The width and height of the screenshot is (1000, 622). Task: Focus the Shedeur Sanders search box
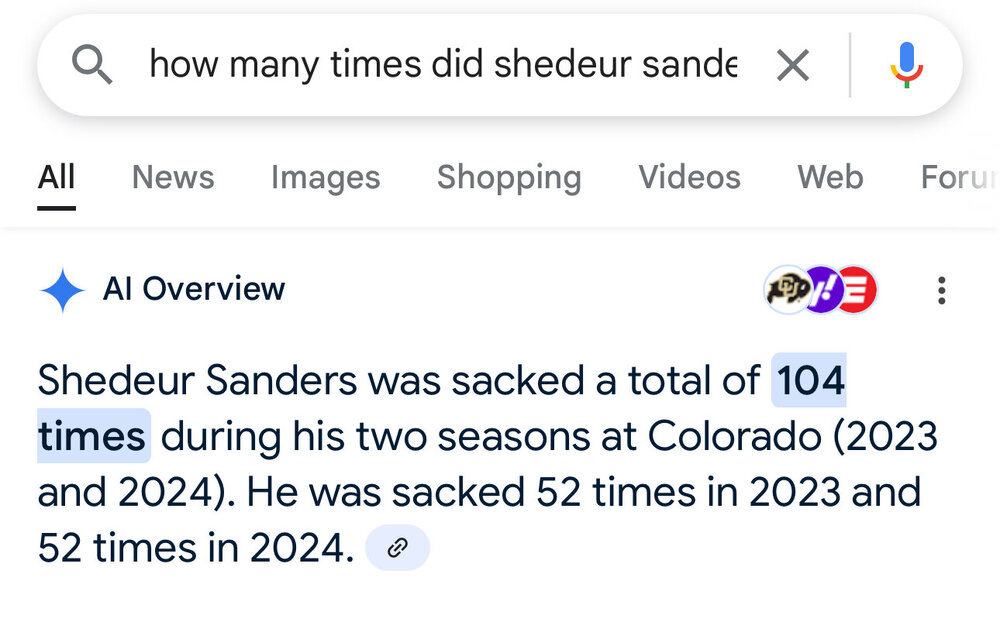point(442,66)
